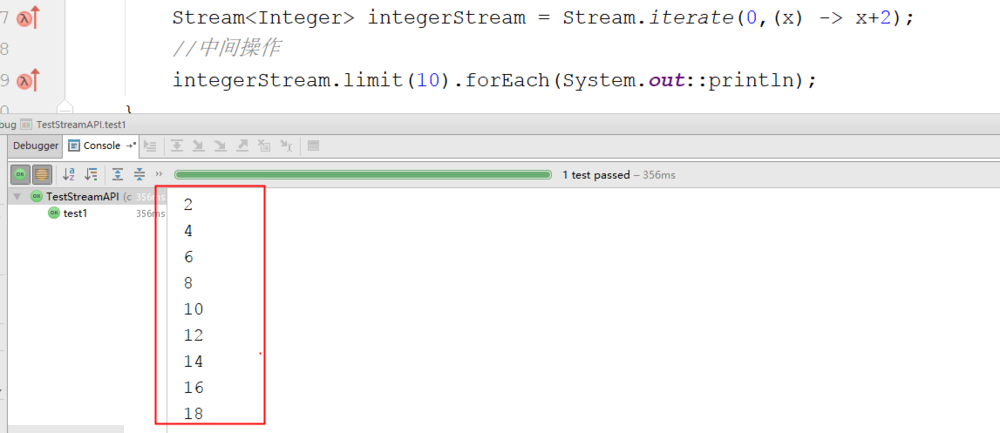The image size is (1000, 433).
Task: Collapse the code block fold marker
Action: click(65, 108)
